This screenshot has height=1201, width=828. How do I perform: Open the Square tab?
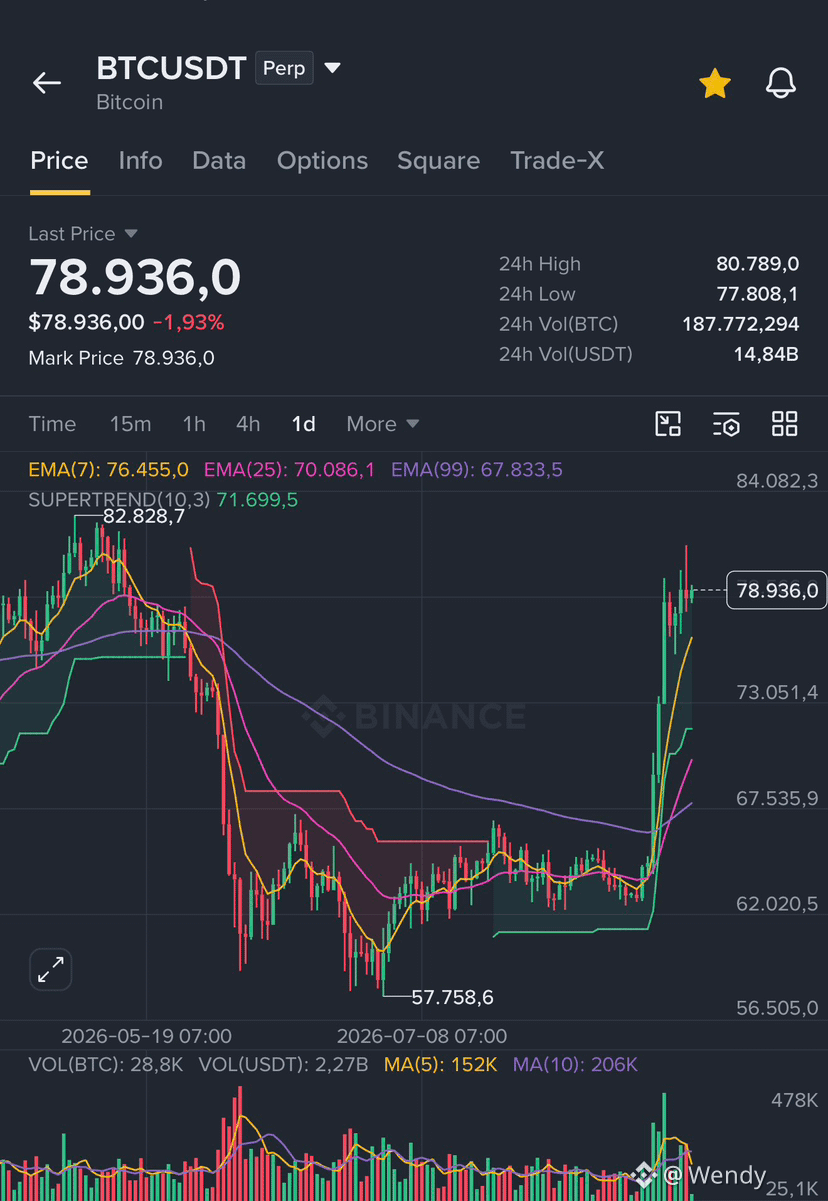438,160
